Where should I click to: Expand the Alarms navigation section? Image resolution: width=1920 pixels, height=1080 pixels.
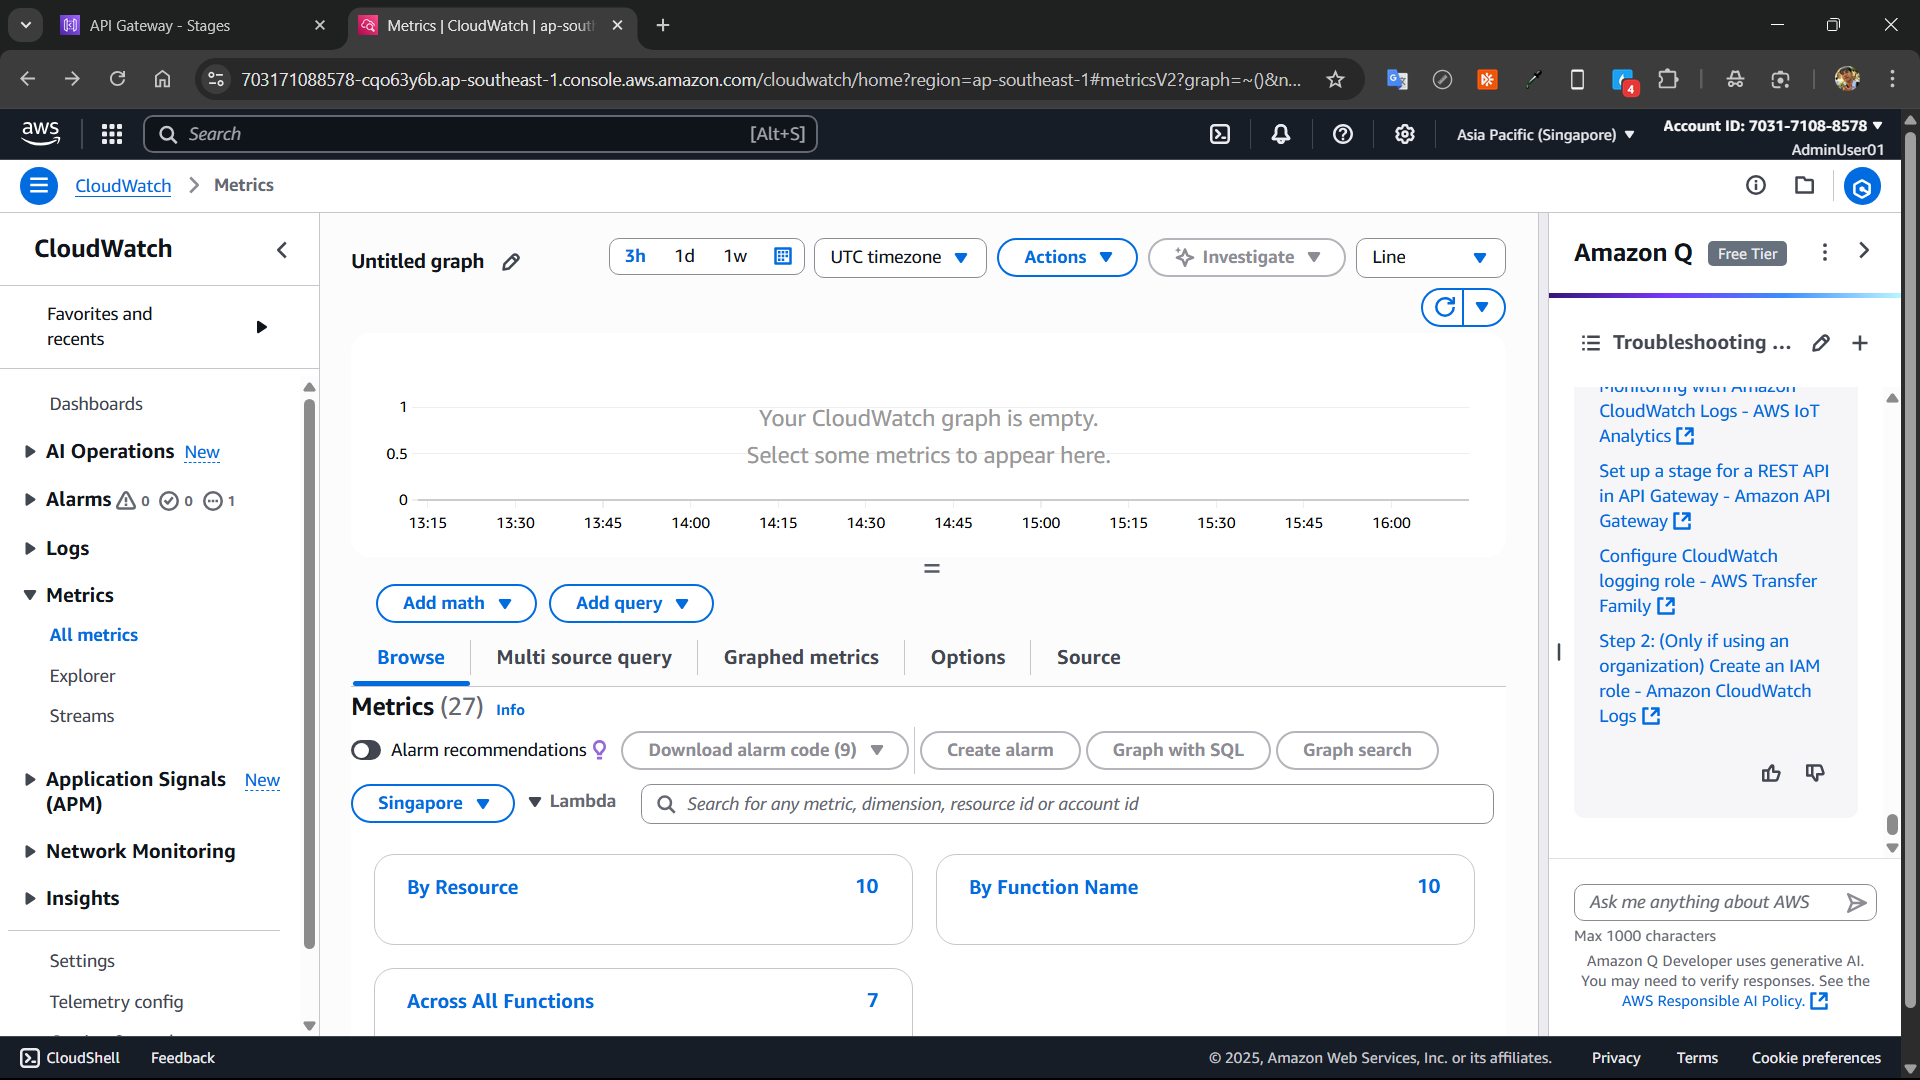point(30,500)
